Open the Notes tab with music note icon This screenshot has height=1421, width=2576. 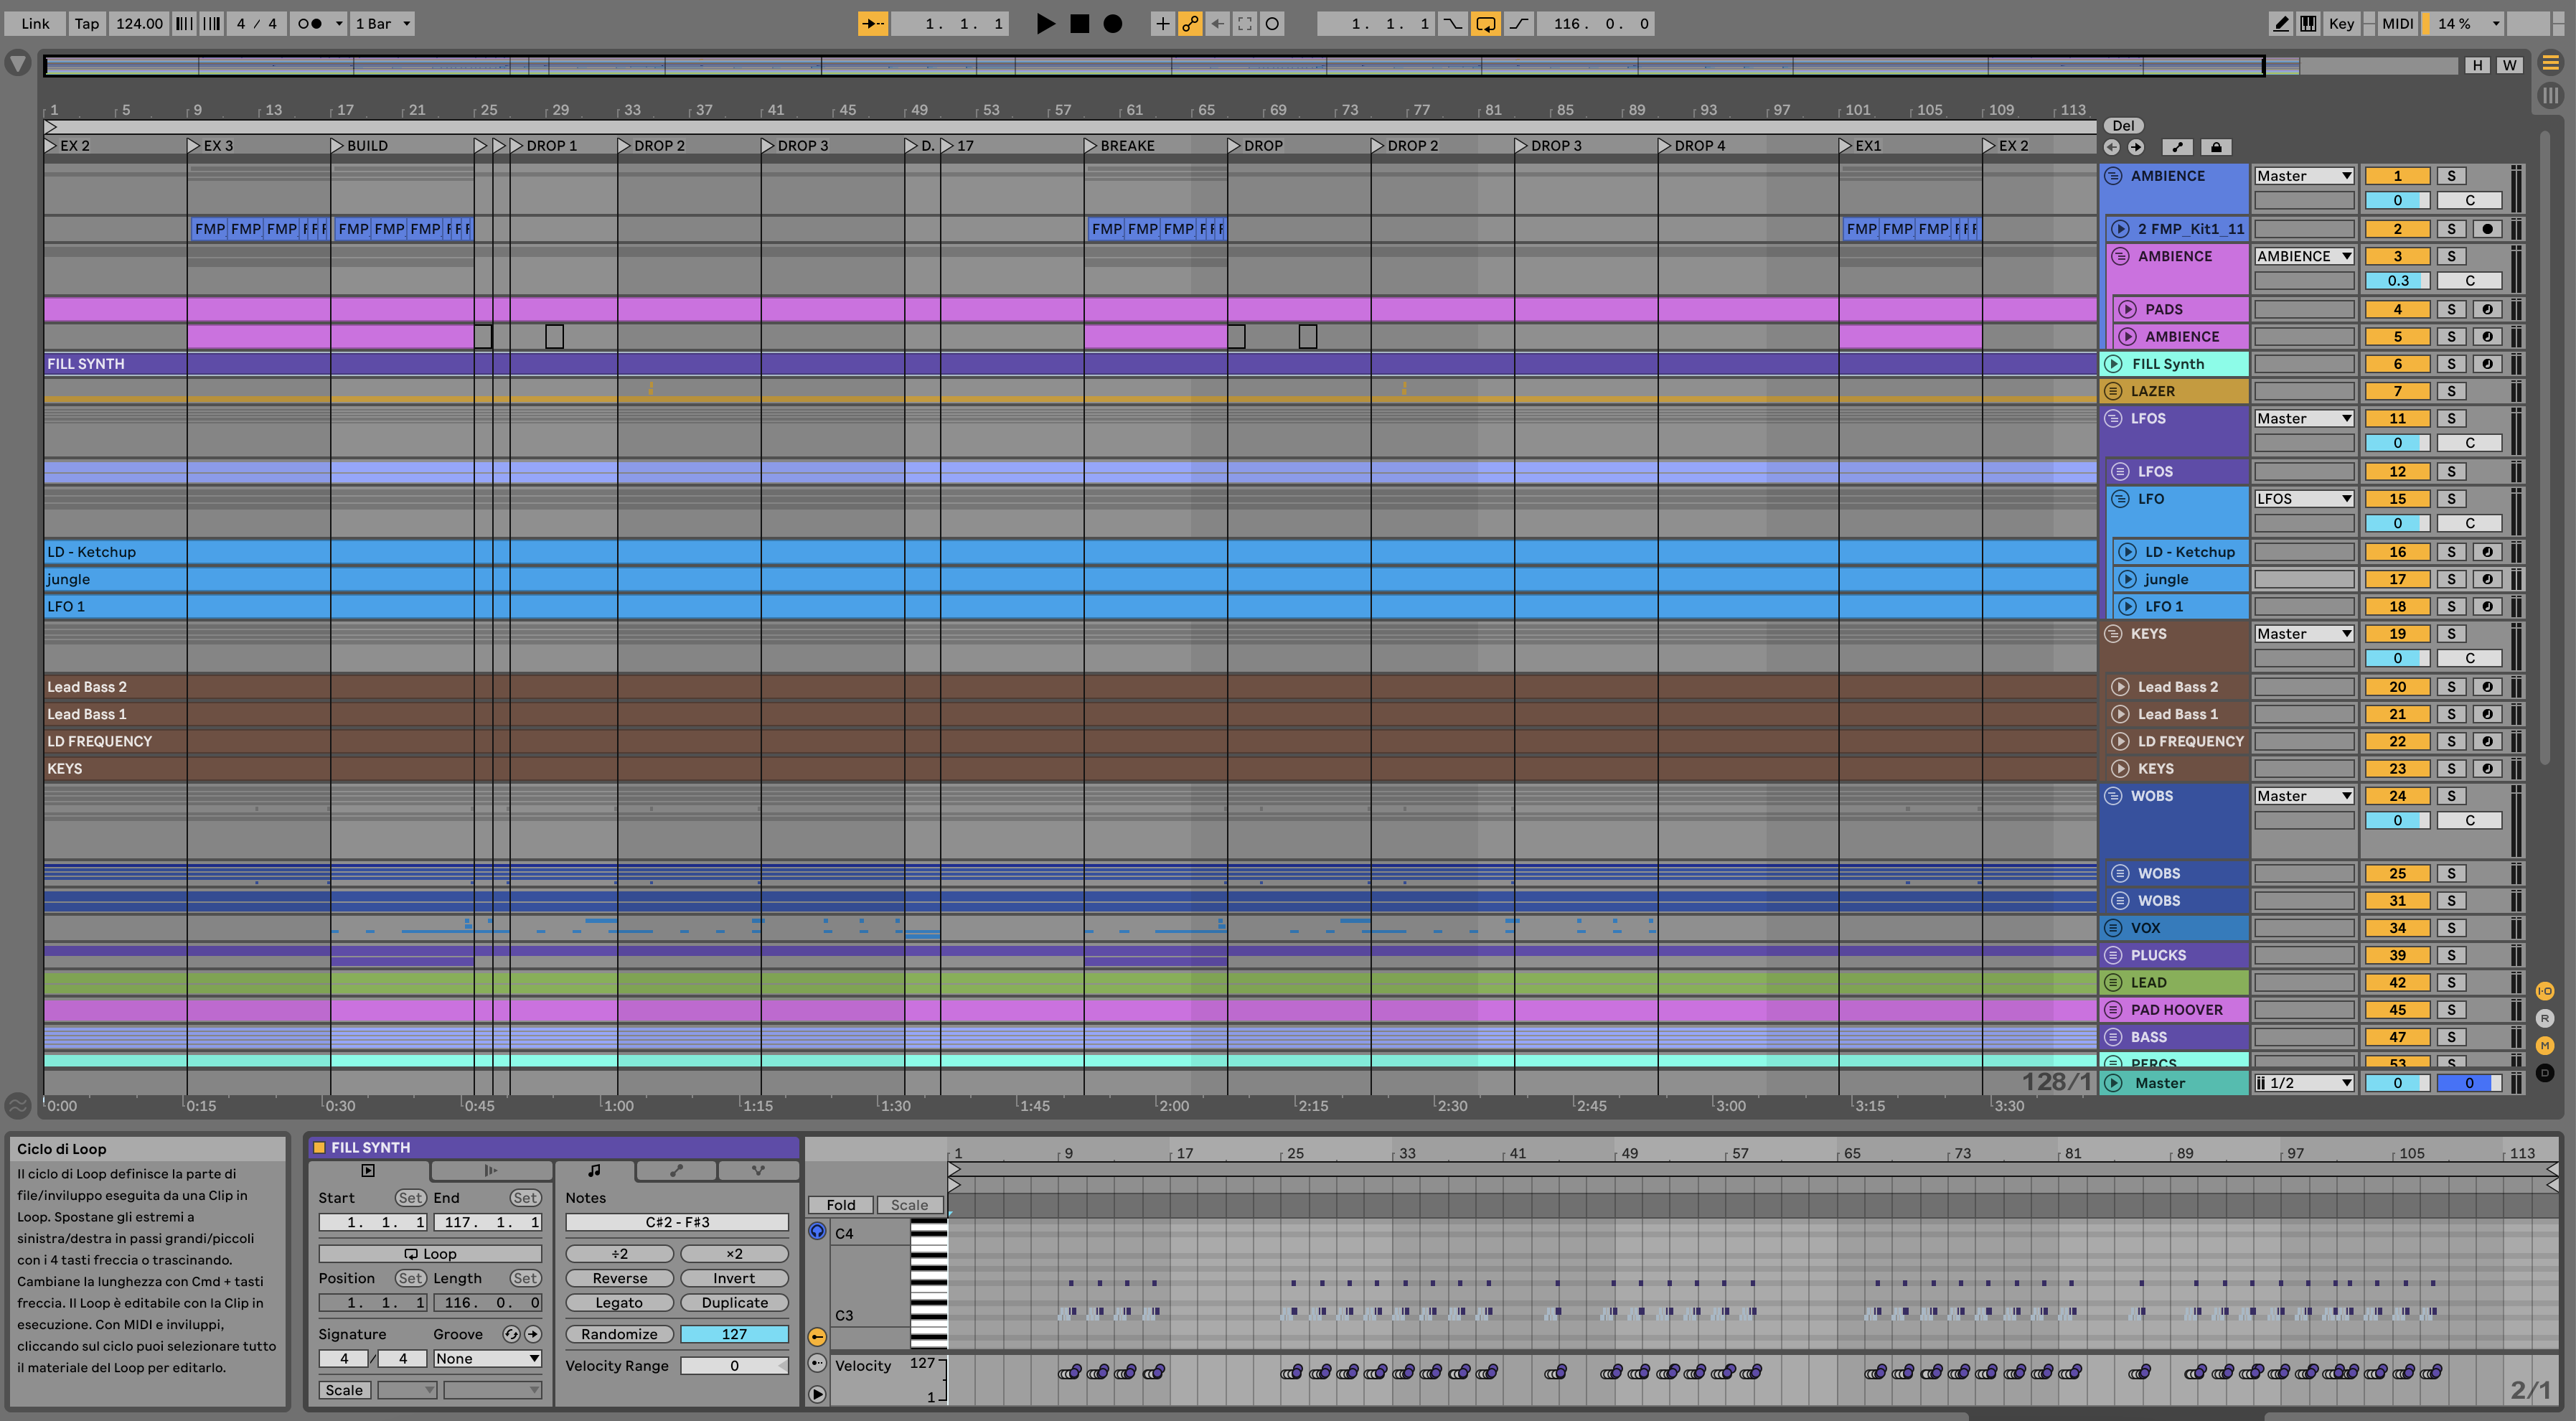pos(594,1170)
